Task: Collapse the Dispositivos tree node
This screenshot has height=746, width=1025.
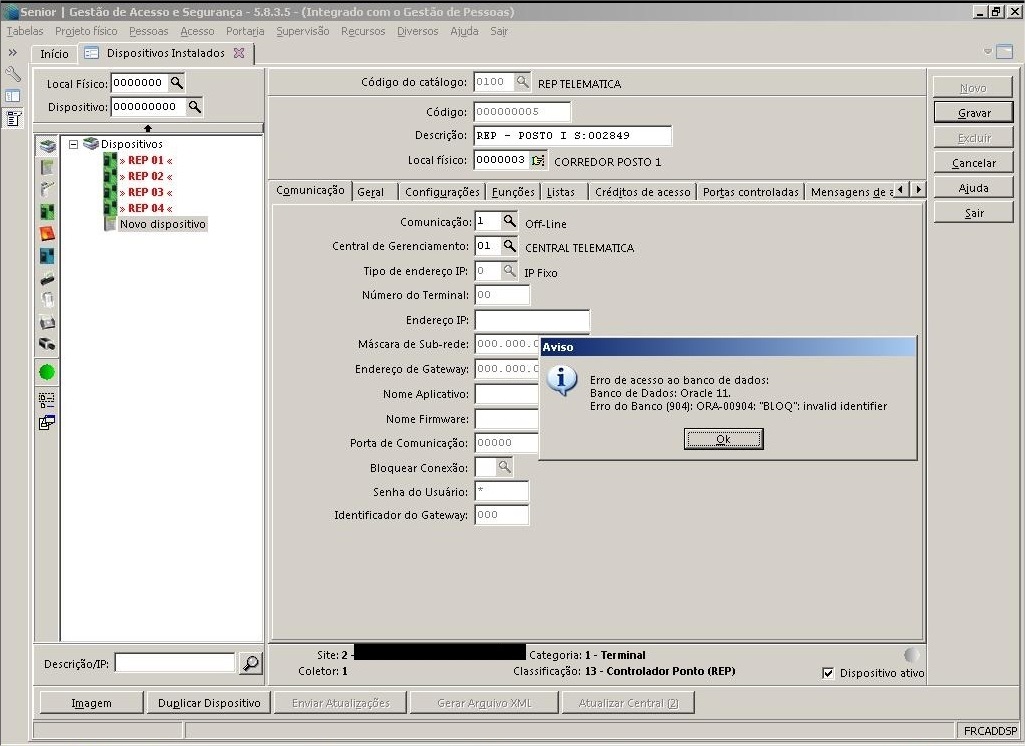Action: point(73,144)
